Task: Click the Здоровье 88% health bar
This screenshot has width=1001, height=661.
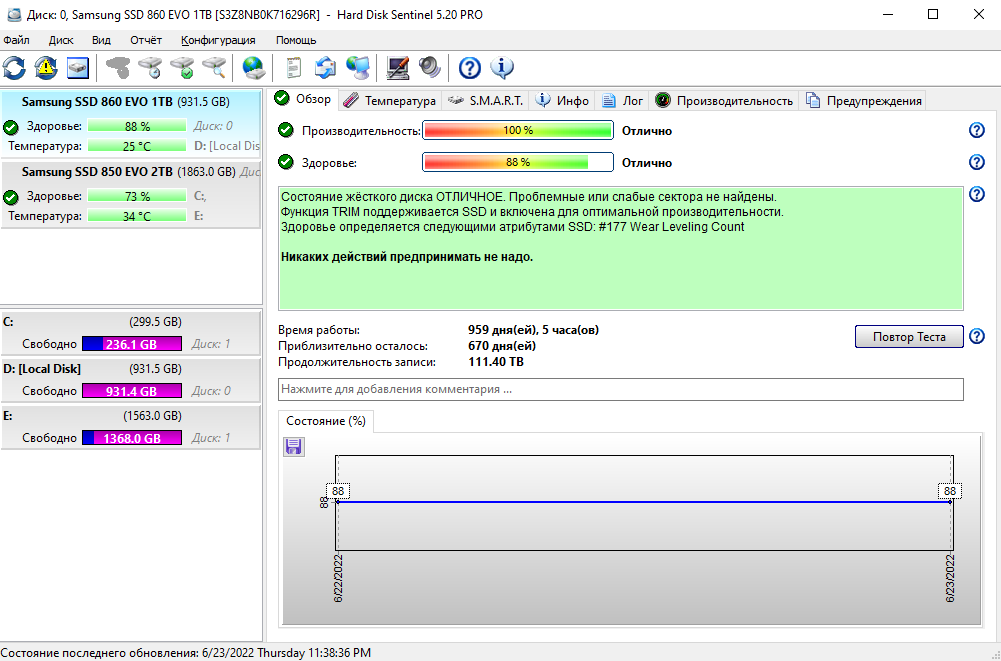Action: [518, 162]
